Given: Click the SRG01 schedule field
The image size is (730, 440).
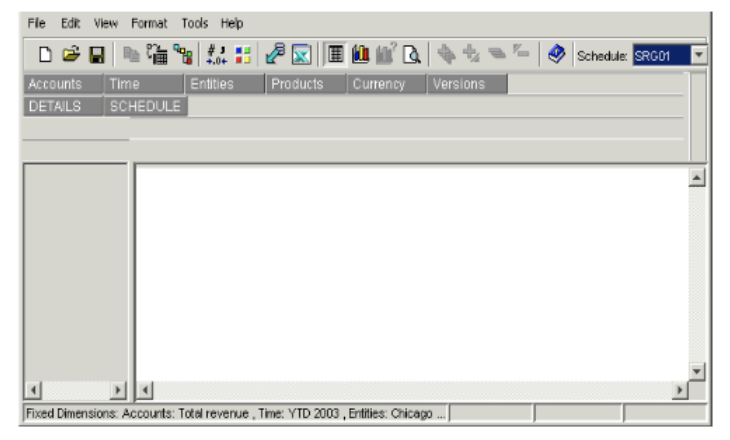Looking at the screenshot, I should pyautogui.click(x=660, y=56).
